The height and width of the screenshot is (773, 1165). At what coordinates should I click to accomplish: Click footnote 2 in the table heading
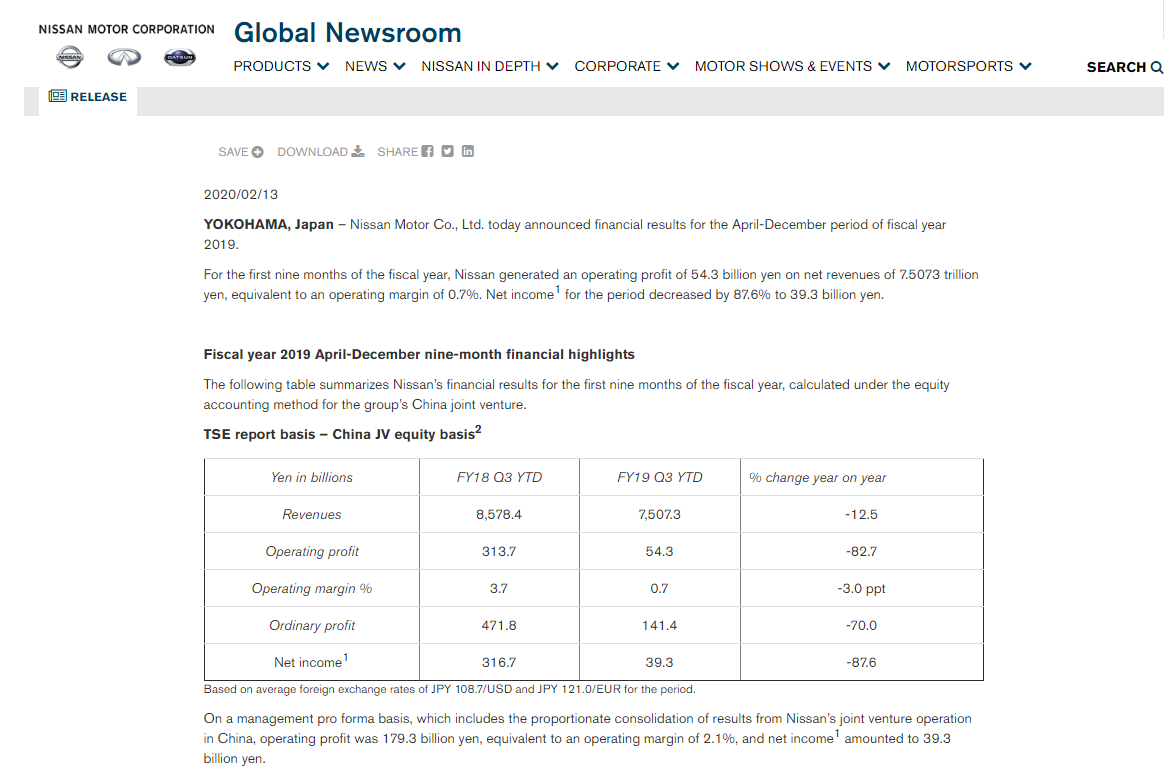(479, 429)
